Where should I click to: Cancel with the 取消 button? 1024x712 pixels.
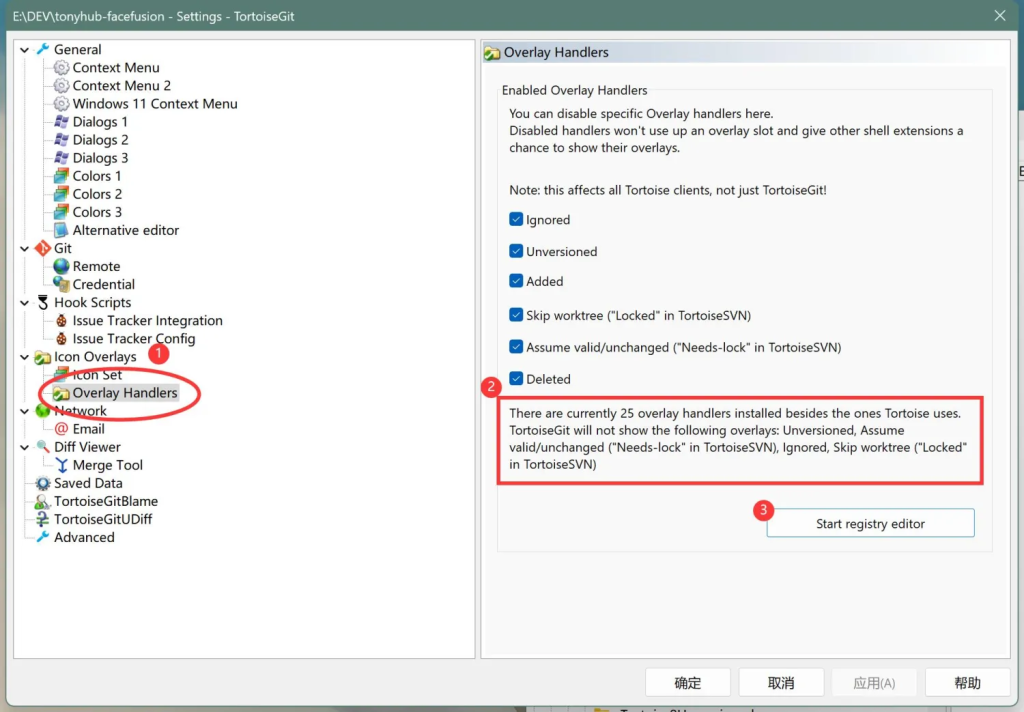pos(781,683)
